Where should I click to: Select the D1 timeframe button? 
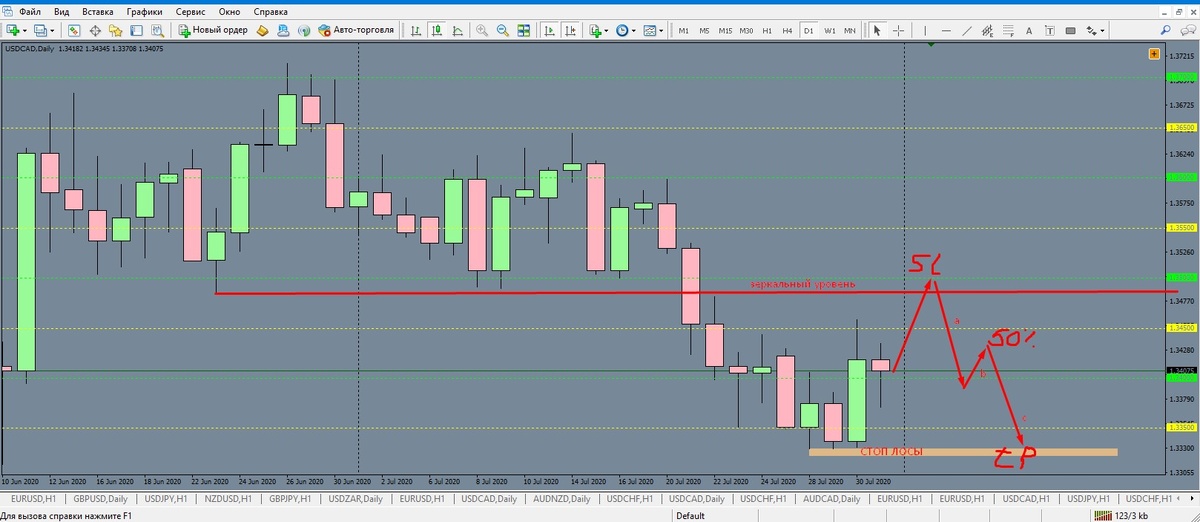click(x=809, y=30)
